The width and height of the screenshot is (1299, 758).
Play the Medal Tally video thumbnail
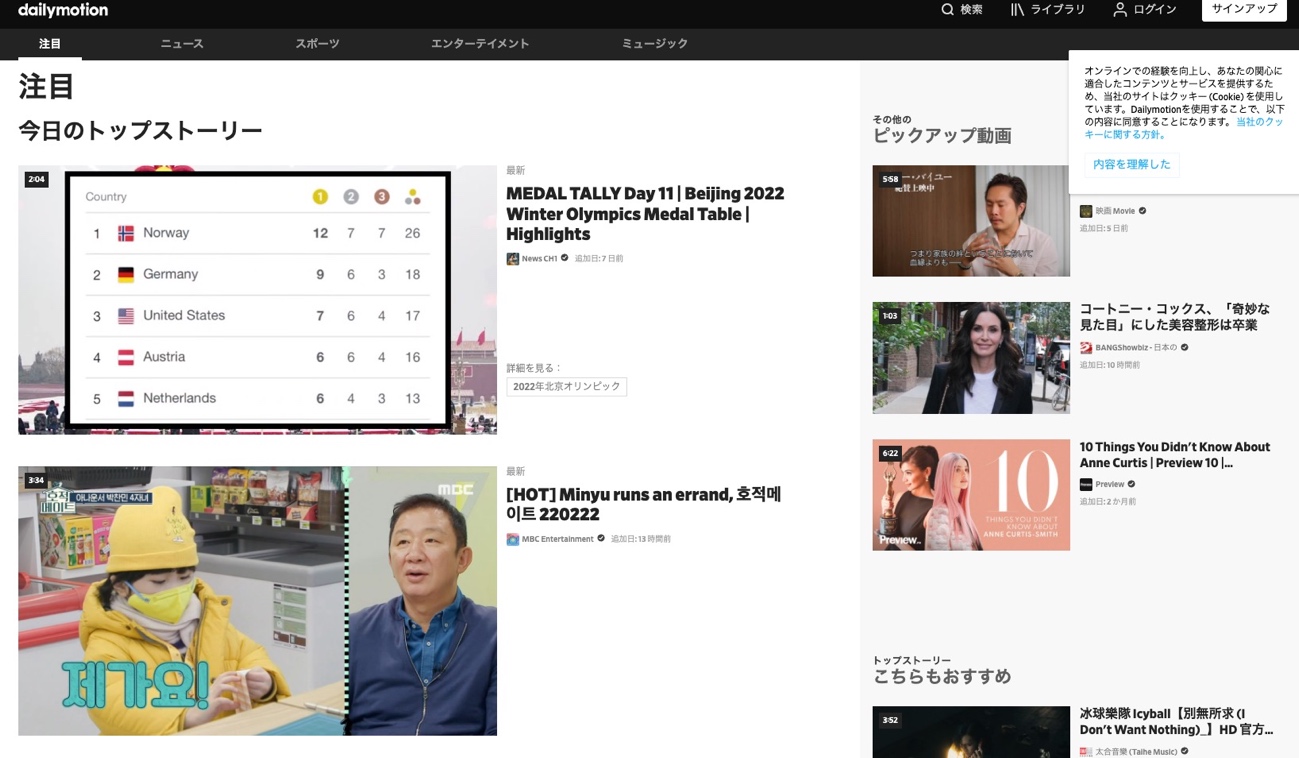click(257, 300)
